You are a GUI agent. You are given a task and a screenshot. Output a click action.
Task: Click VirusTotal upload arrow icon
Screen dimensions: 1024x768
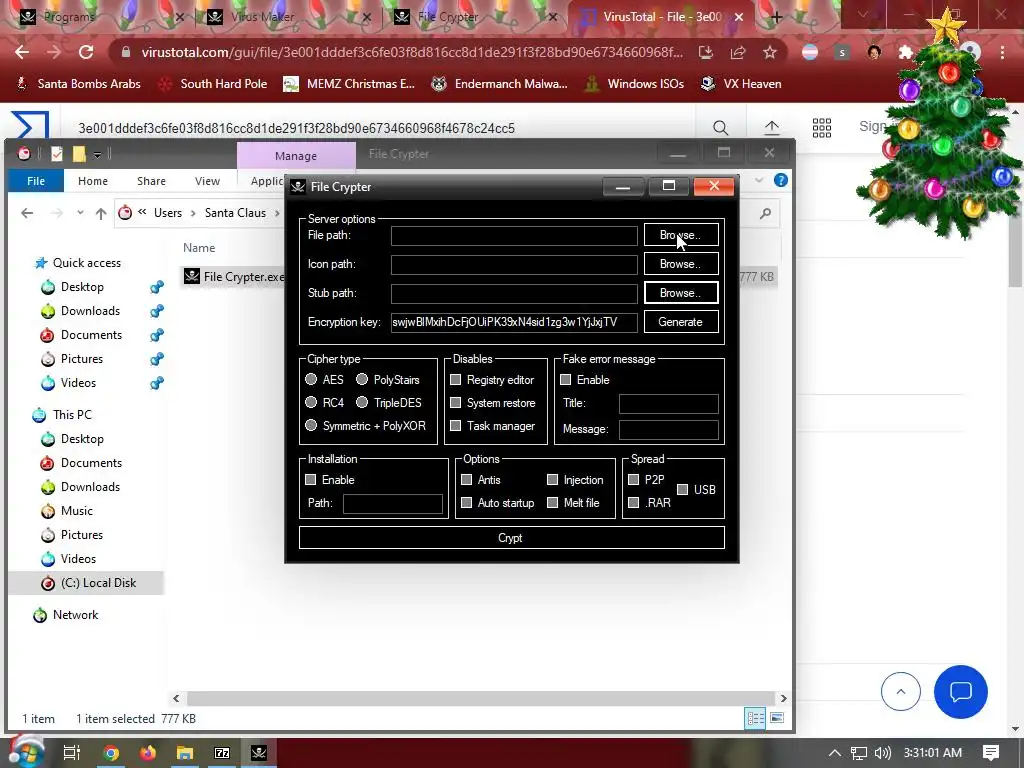point(771,127)
